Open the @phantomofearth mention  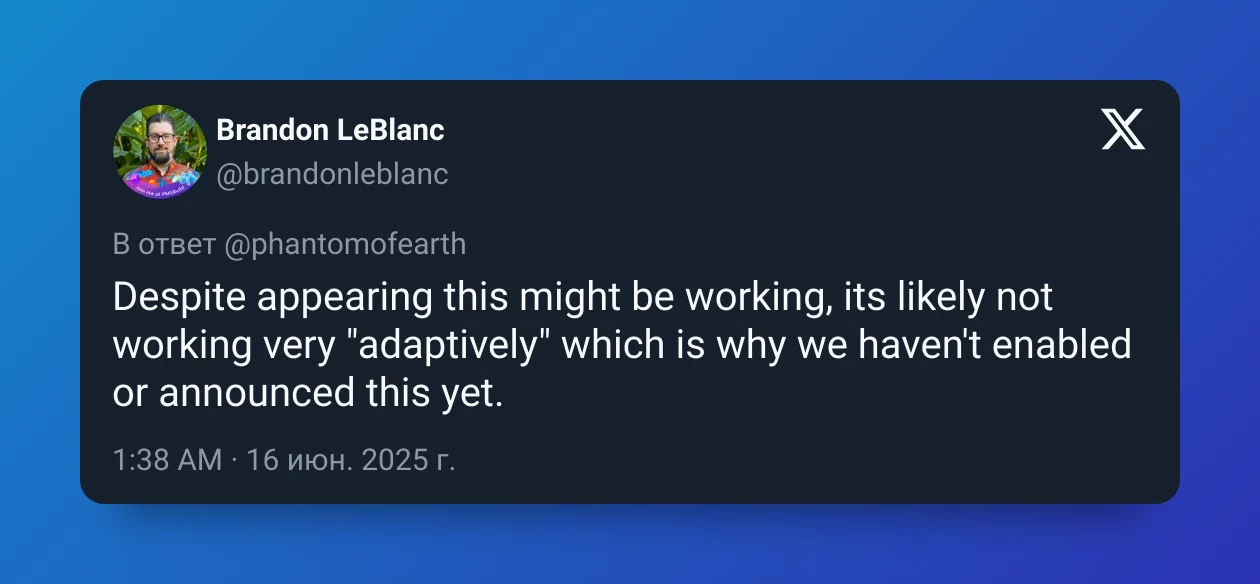tap(346, 245)
